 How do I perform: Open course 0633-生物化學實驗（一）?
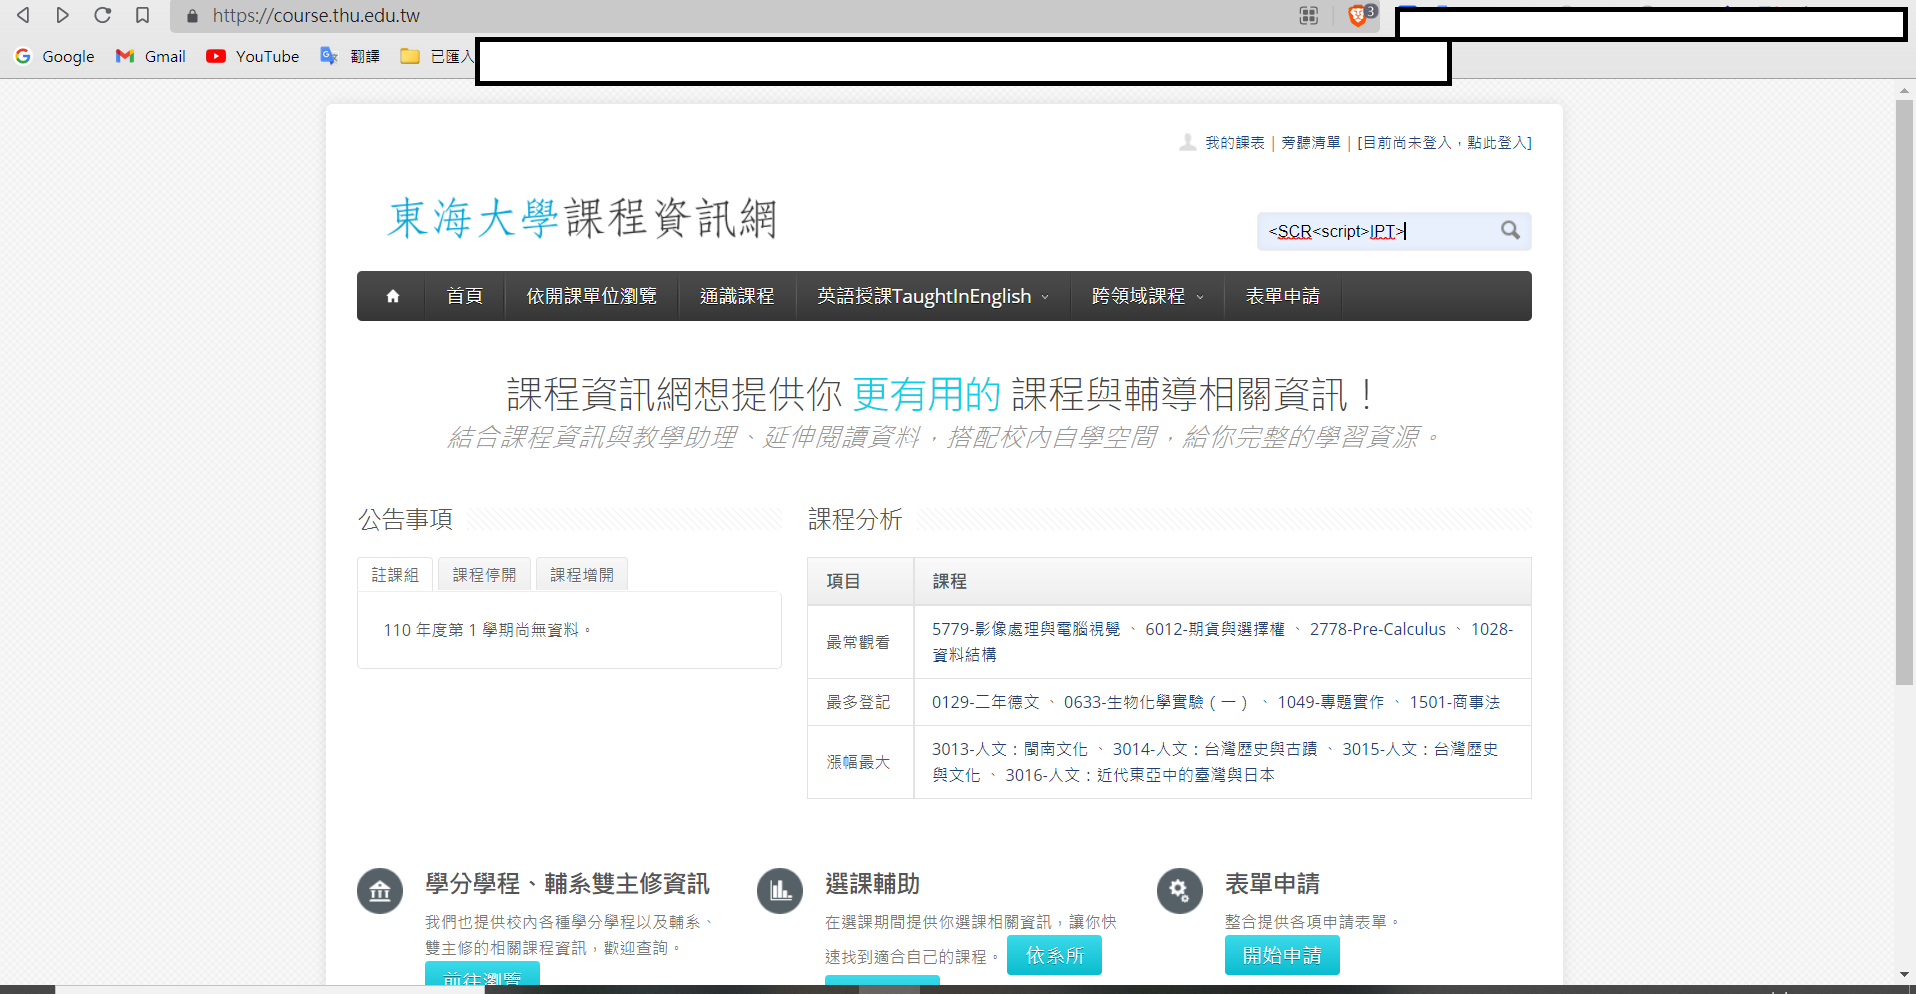coord(1158,702)
